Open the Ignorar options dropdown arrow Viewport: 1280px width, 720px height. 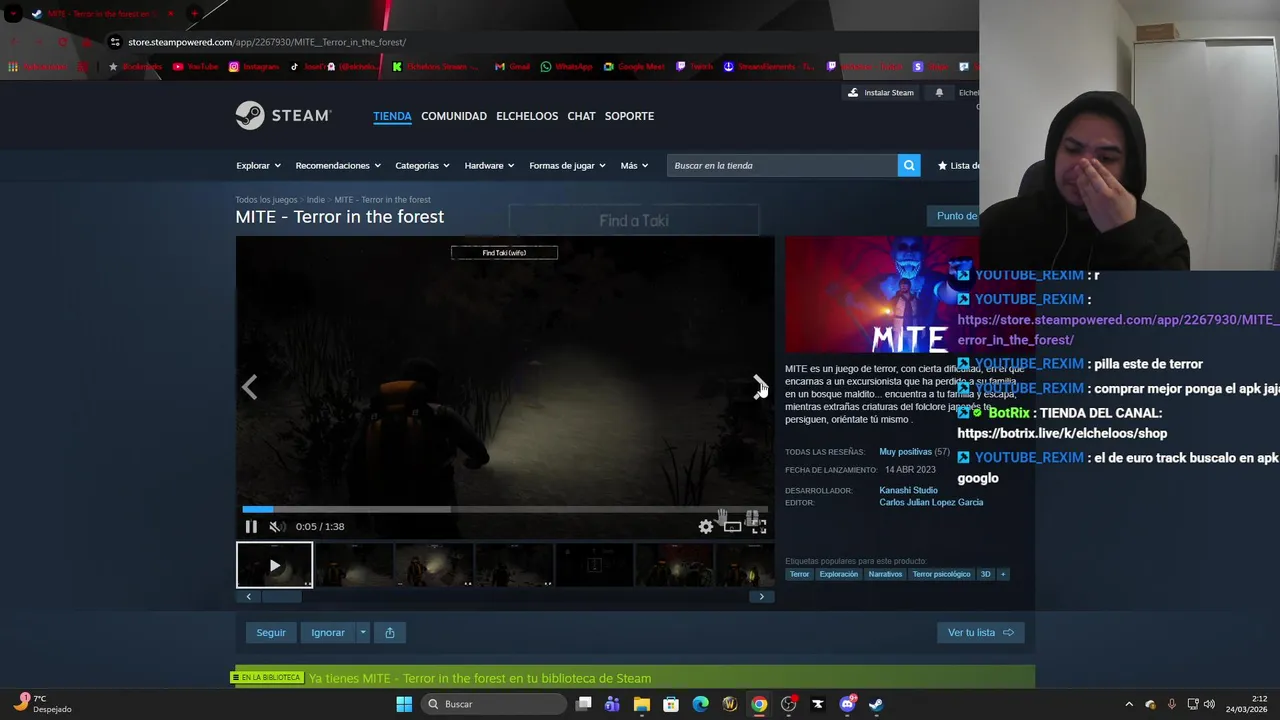(363, 632)
